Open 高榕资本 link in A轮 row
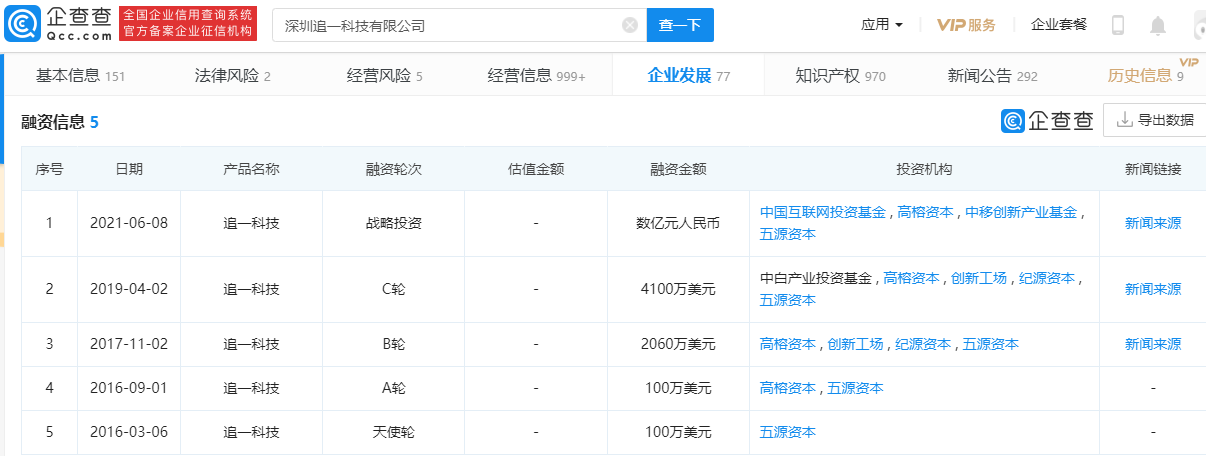Image resolution: width=1206 pixels, height=456 pixels. [x=788, y=388]
